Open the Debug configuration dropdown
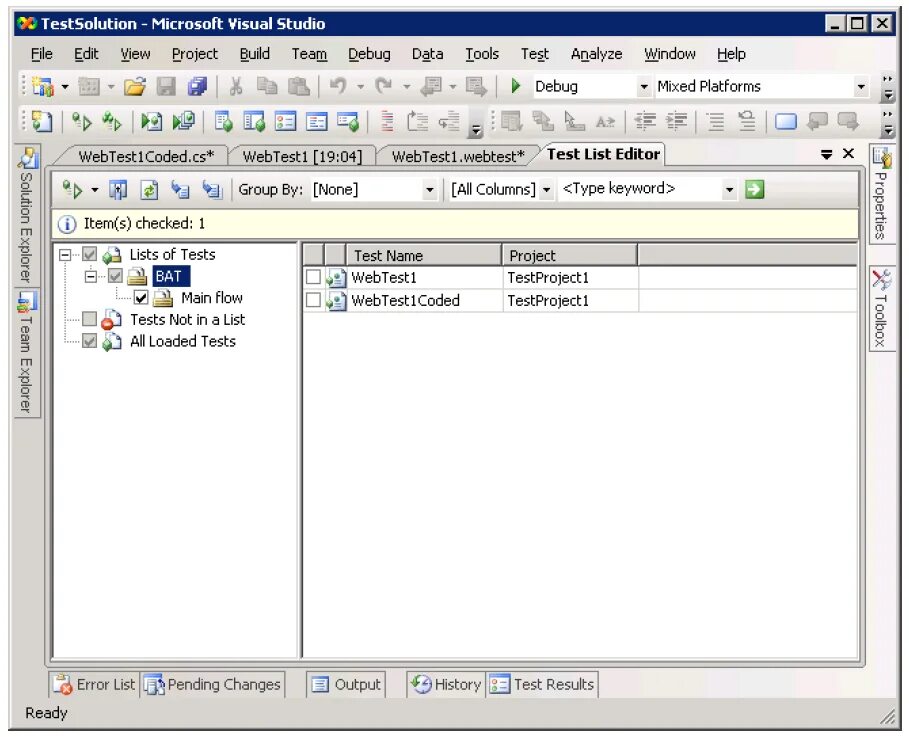 click(643, 87)
